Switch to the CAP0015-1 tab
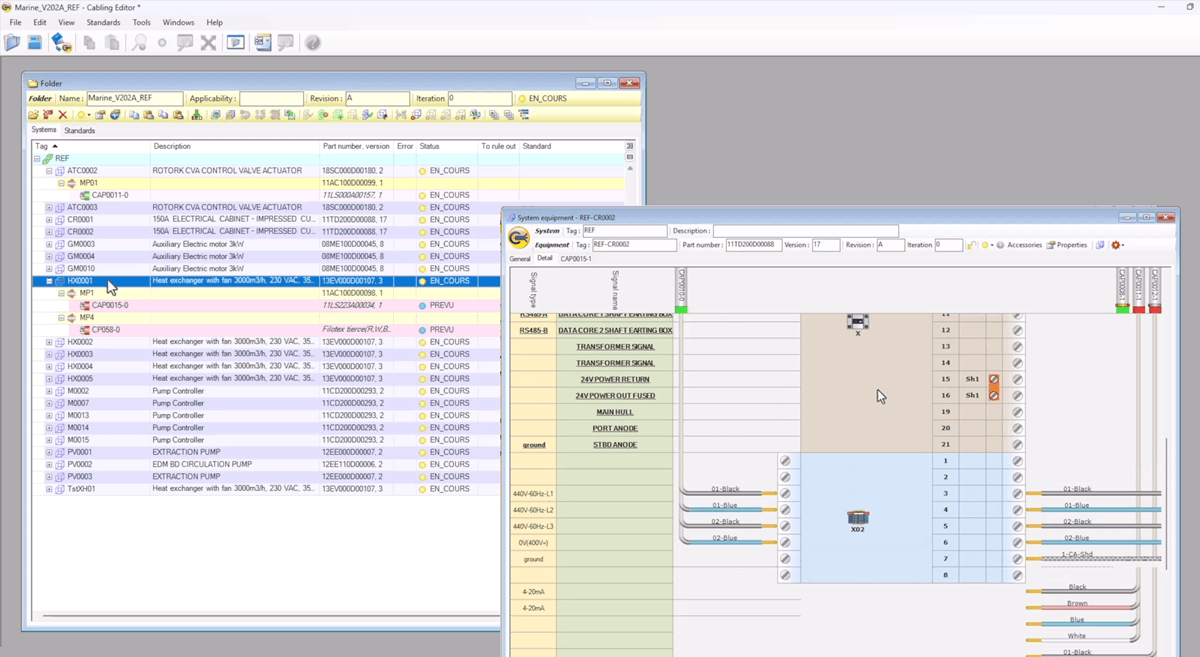Viewport: 1200px width, 657px height. (x=575, y=259)
